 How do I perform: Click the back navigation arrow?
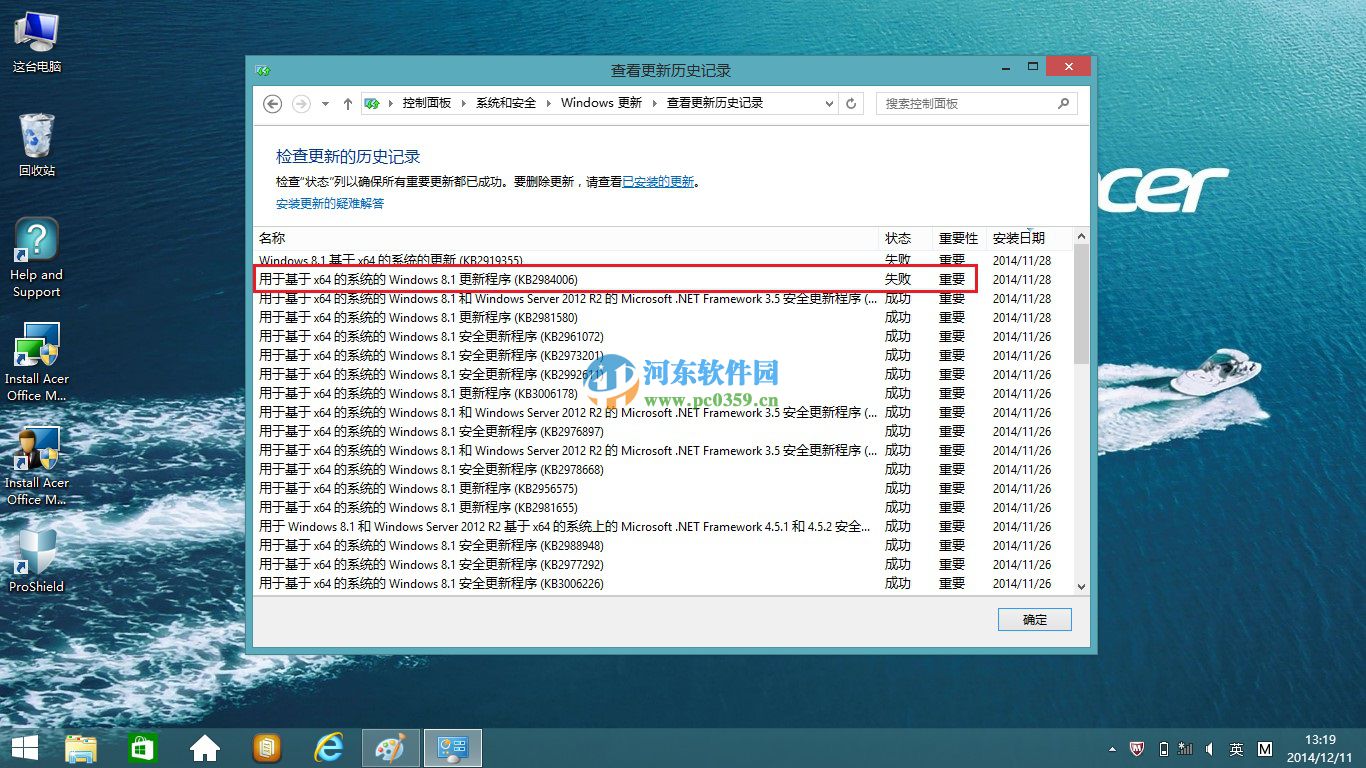[272, 103]
